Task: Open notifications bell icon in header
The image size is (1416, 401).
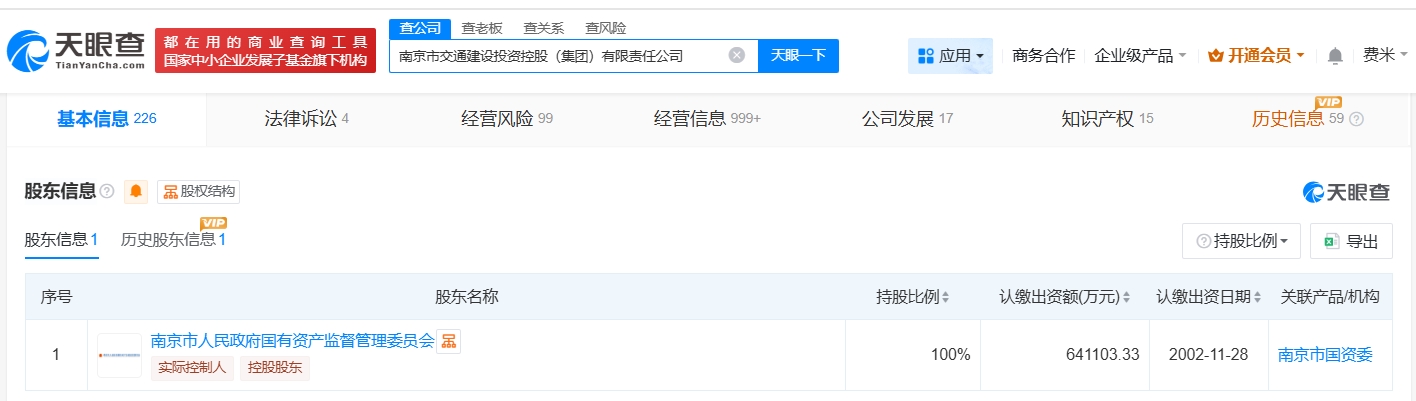Action: [x=1335, y=56]
